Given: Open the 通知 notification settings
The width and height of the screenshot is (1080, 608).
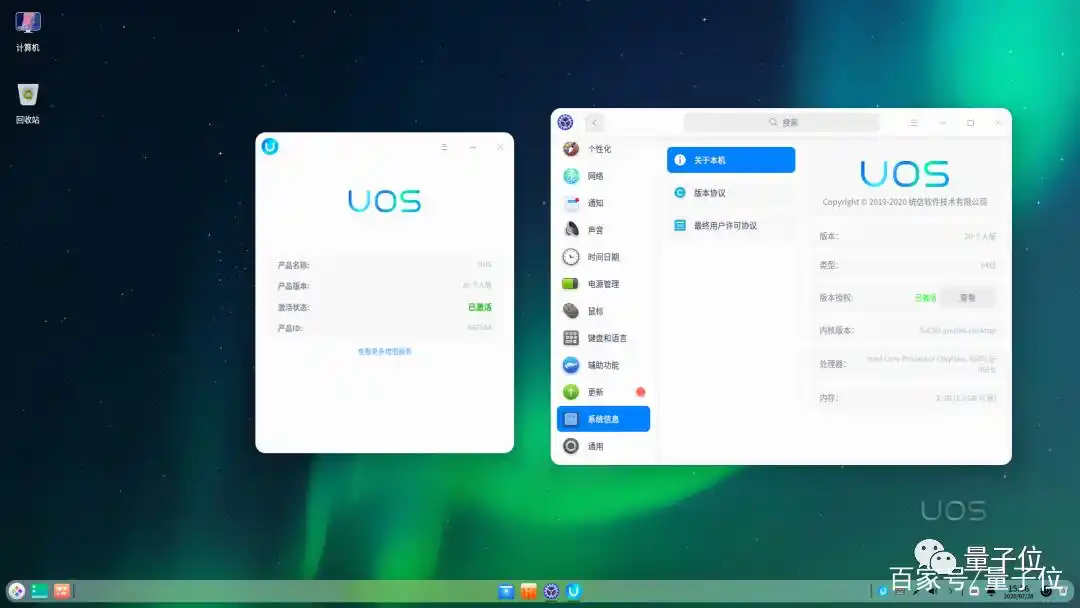Looking at the screenshot, I should [x=603, y=203].
